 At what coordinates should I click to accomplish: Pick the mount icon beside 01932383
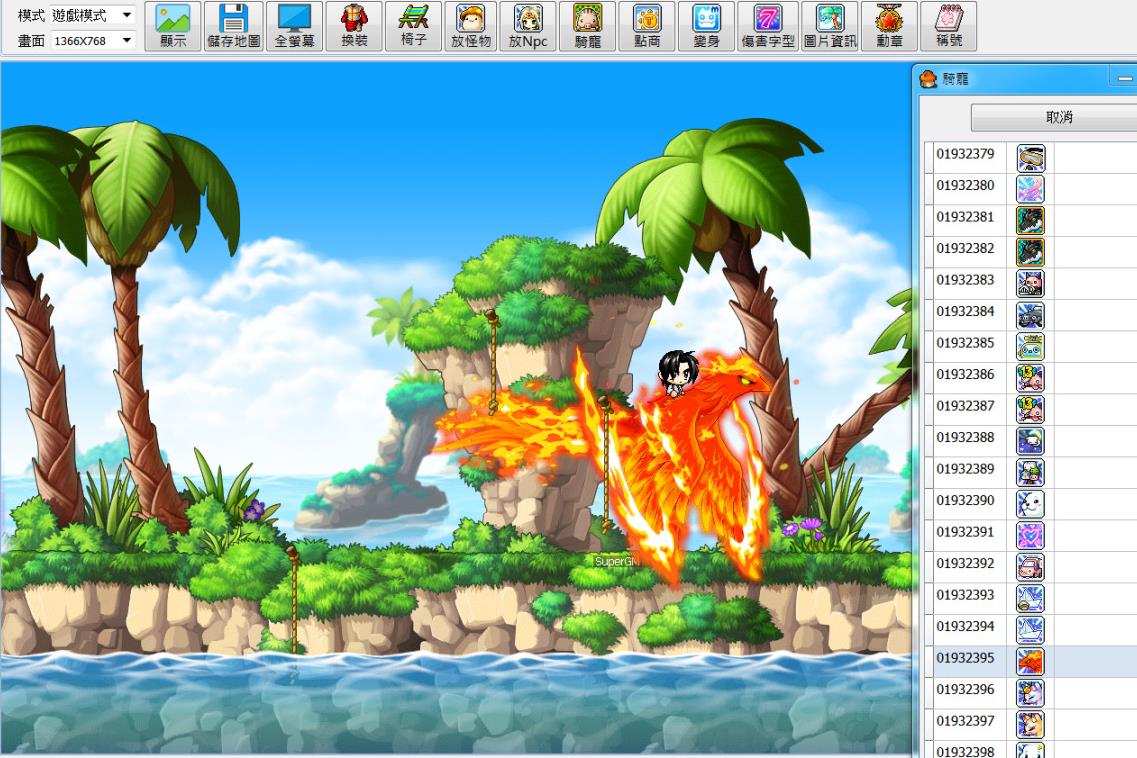point(1030,284)
